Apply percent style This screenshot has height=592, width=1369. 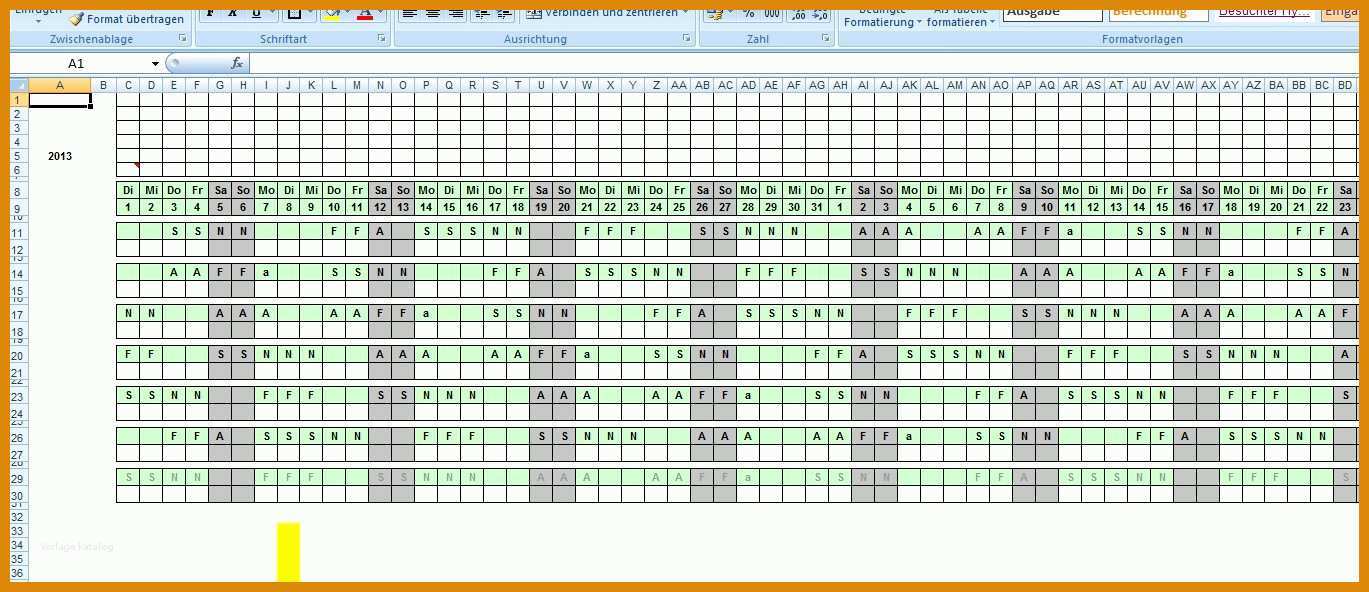point(749,12)
